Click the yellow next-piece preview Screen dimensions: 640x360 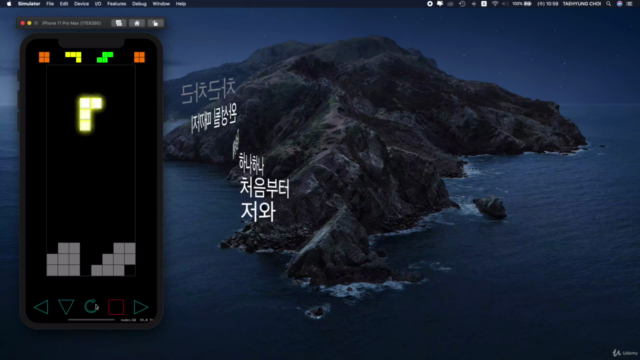(73, 57)
